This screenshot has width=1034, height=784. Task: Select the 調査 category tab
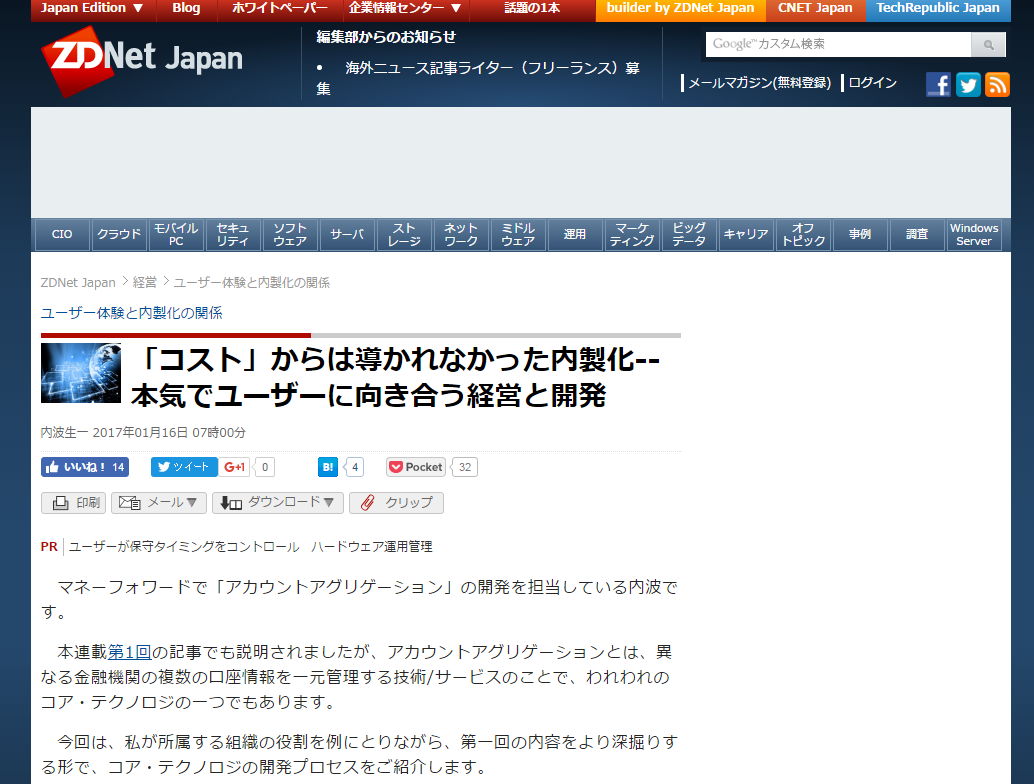(x=917, y=235)
